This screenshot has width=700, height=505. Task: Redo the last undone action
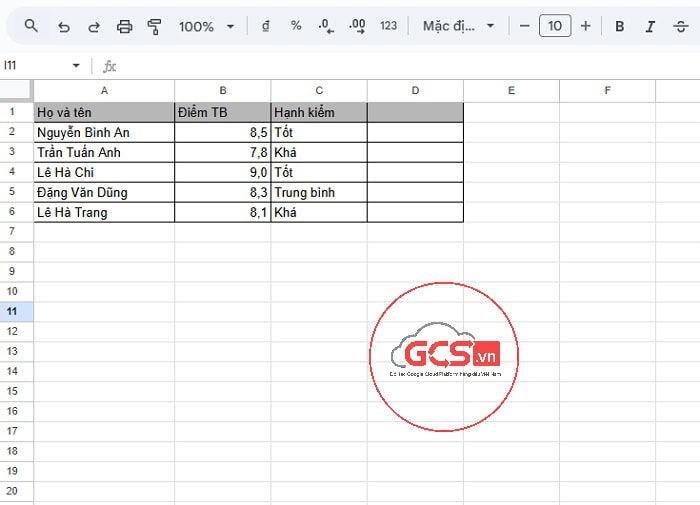pos(94,26)
